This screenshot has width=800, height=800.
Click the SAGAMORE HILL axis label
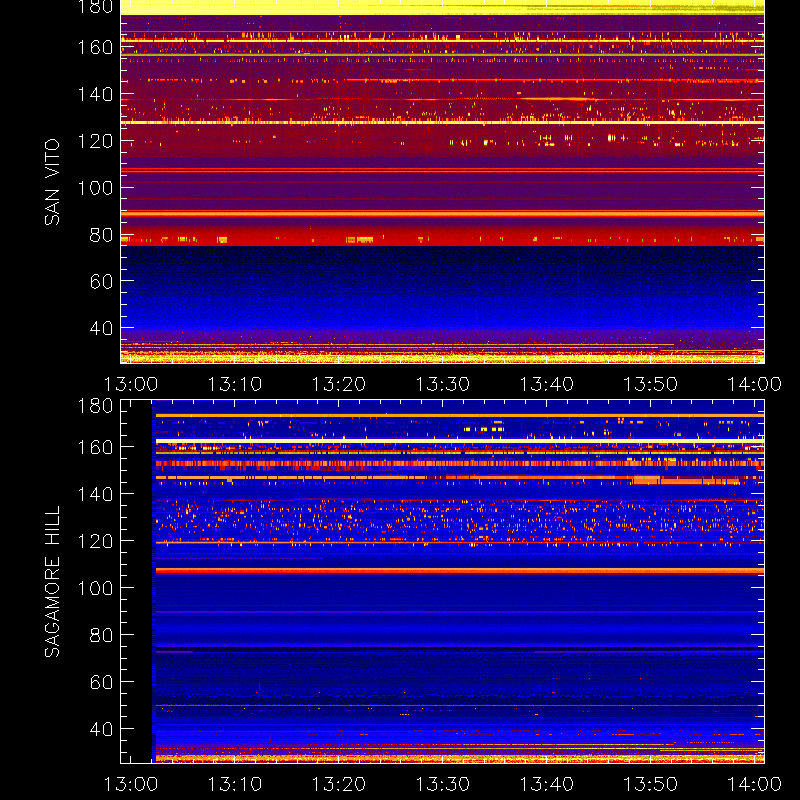pyautogui.click(x=52, y=582)
